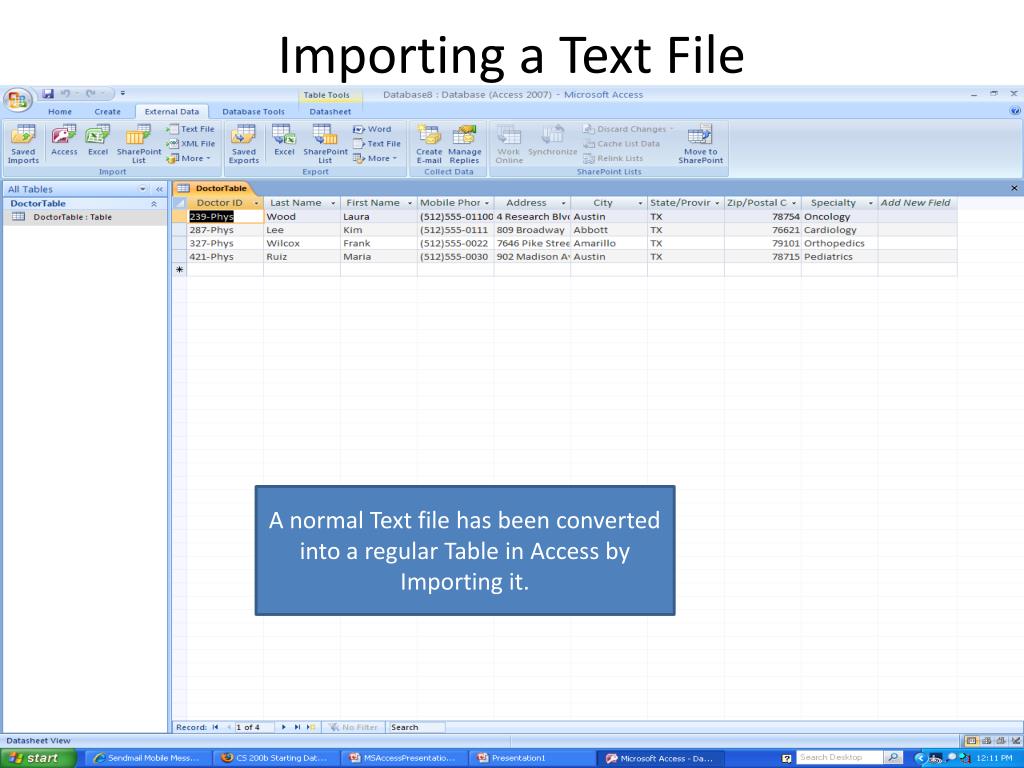The image size is (1024, 768).
Task: Import an XML File
Action: click(x=191, y=144)
